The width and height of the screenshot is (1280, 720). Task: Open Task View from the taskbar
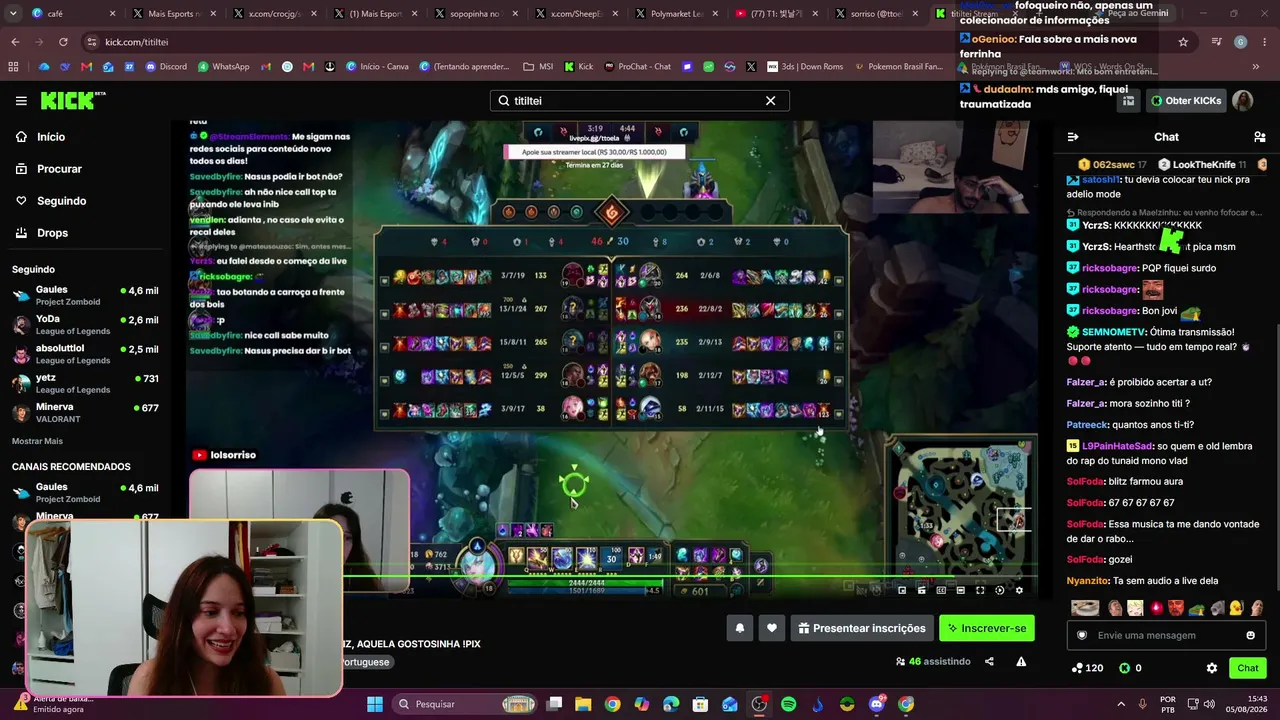[554, 704]
